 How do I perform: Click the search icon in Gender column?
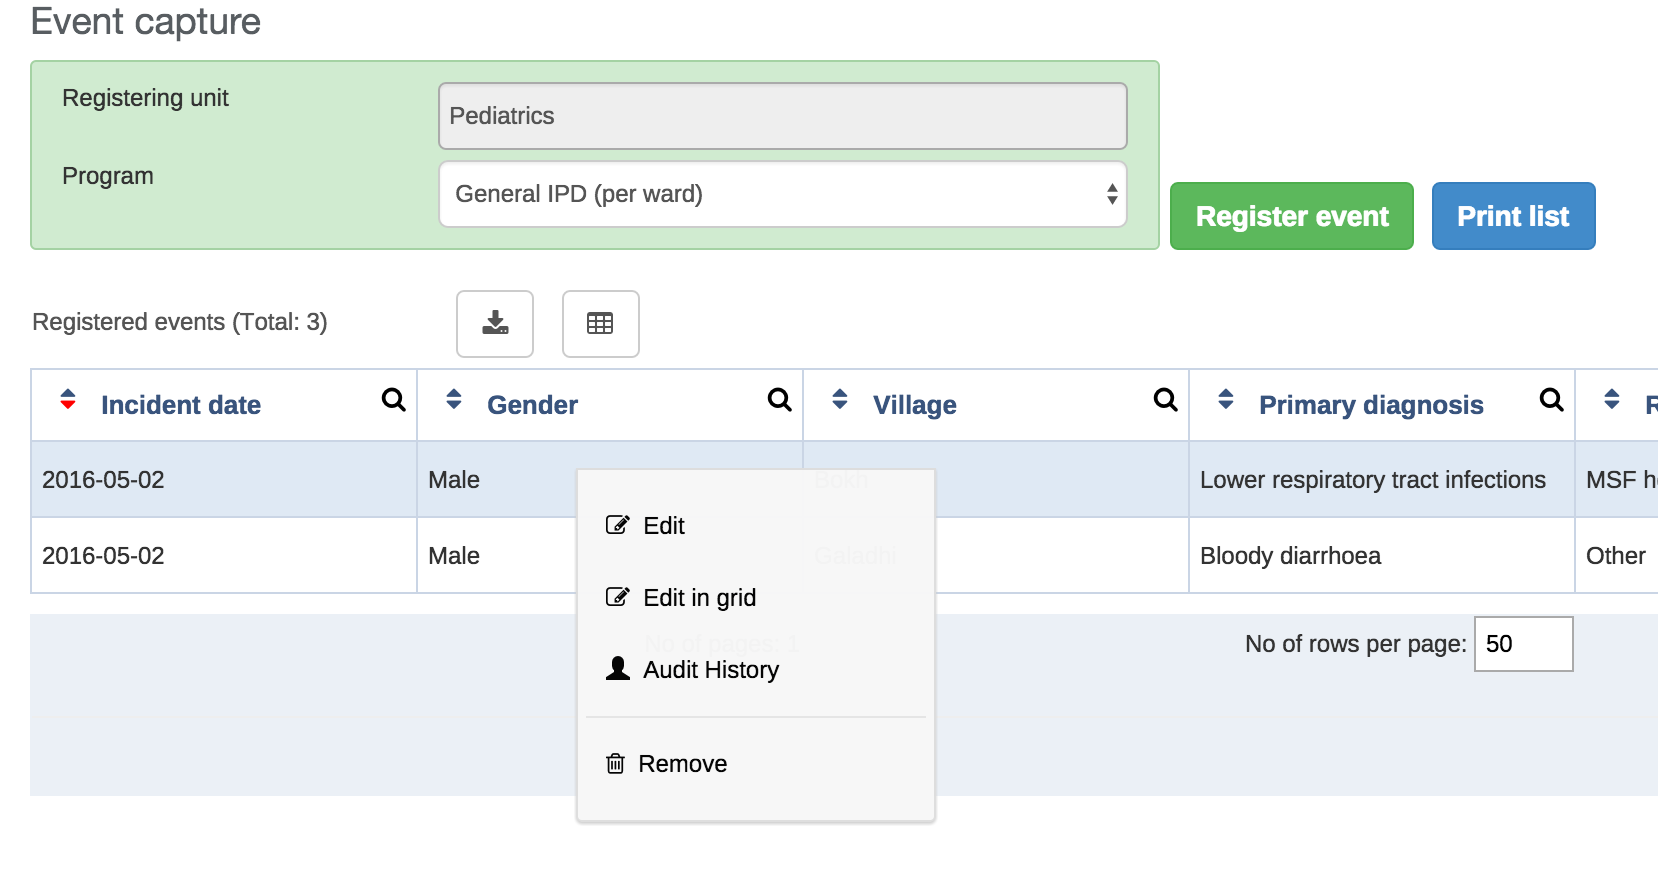click(779, 401)
